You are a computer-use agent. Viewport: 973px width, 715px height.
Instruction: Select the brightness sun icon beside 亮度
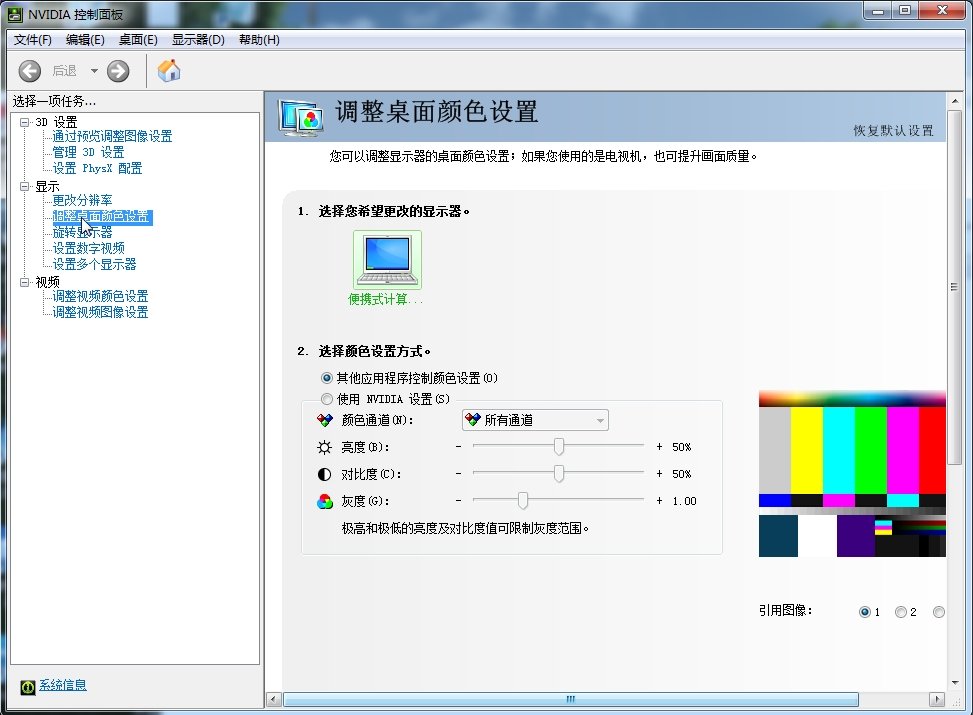pyautogui.click(x=323, y=446)
